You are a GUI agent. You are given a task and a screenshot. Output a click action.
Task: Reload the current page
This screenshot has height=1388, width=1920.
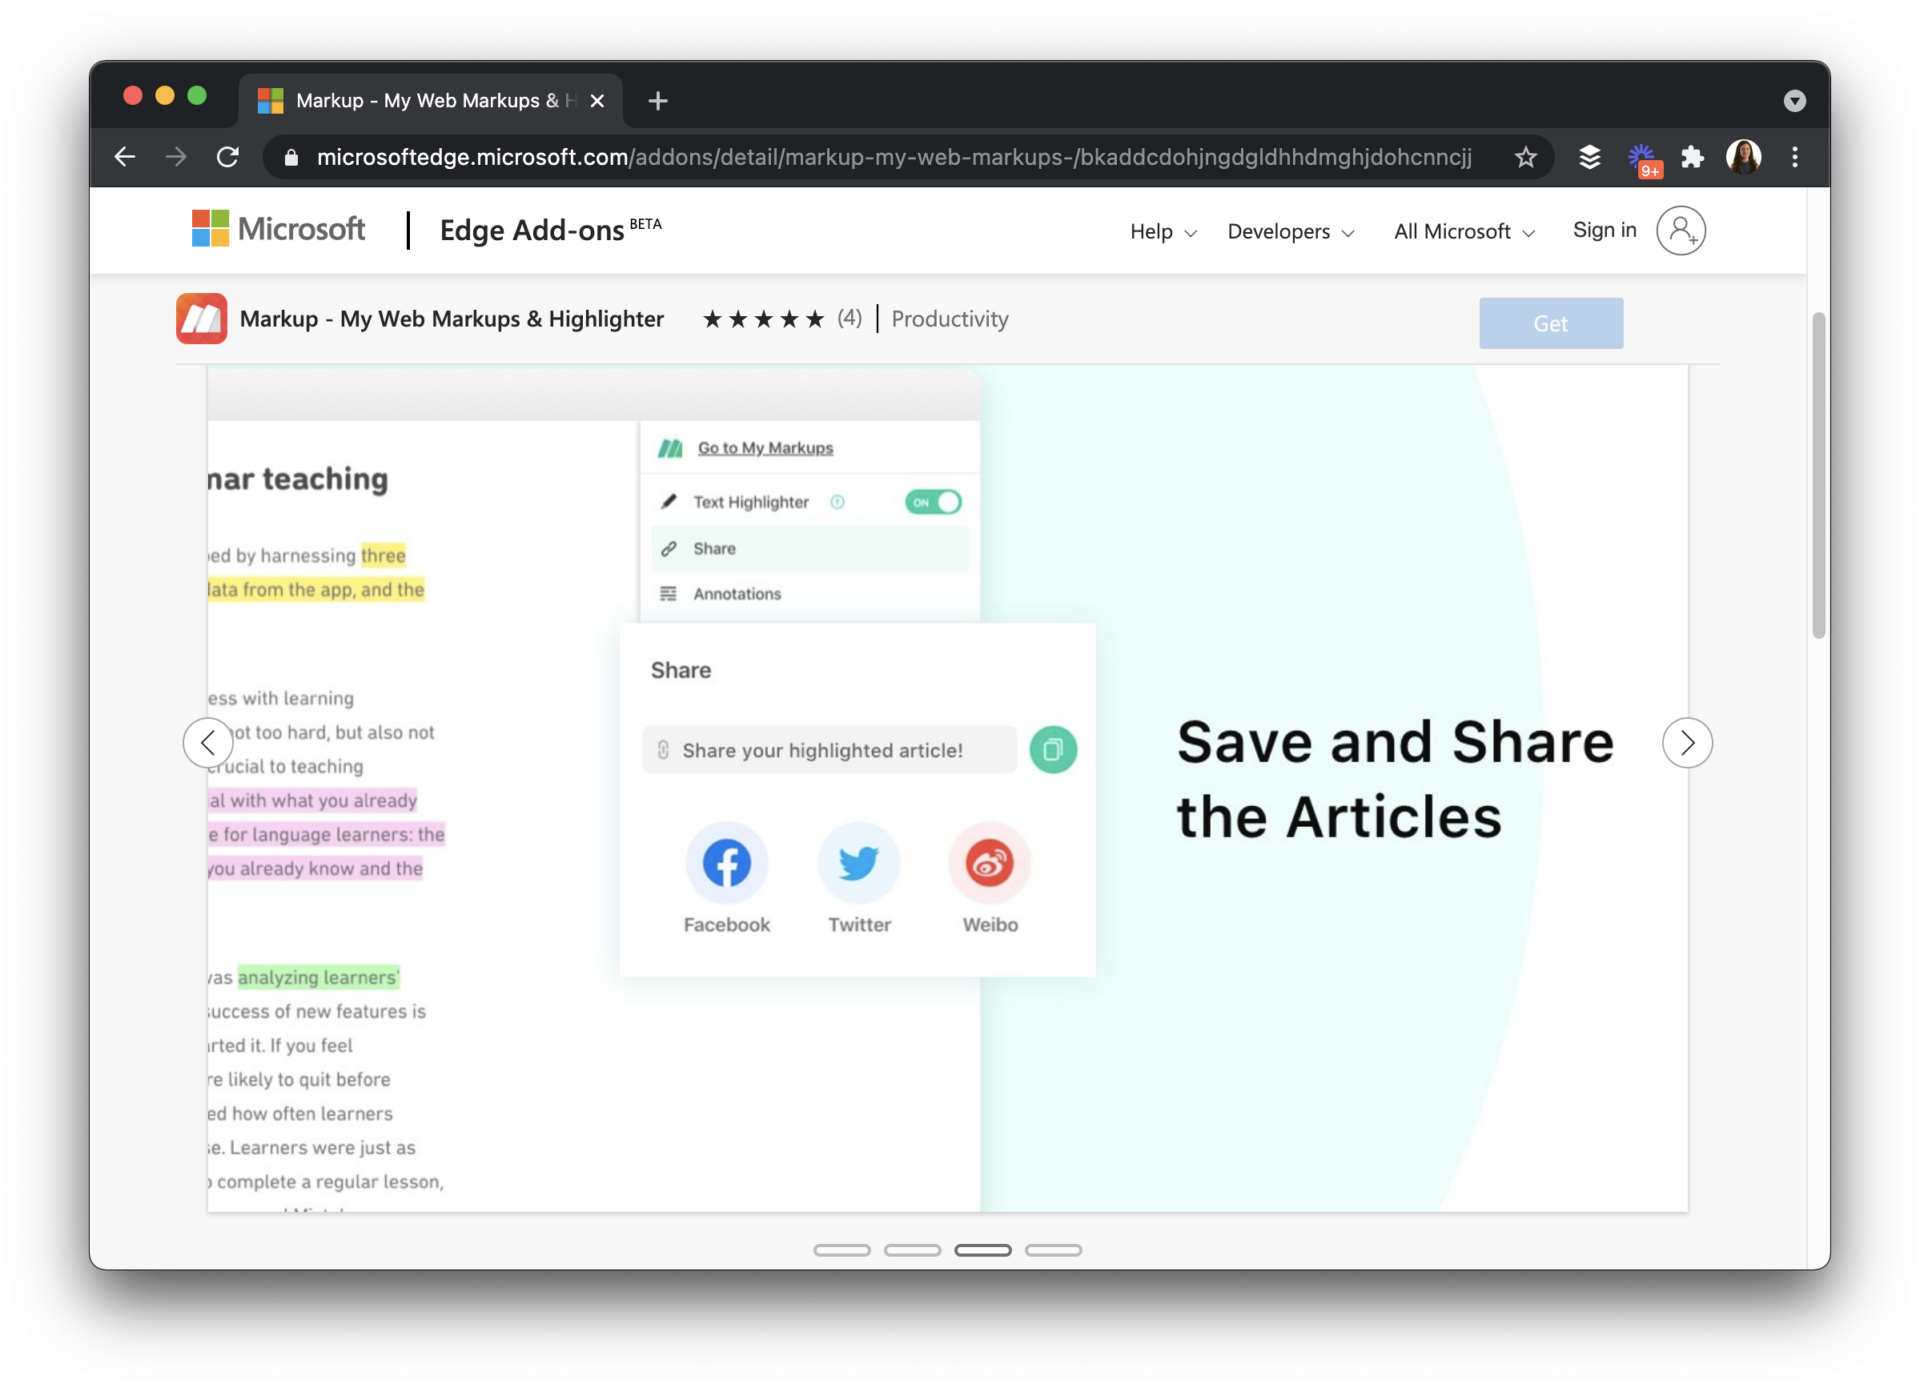pos(227,157)
